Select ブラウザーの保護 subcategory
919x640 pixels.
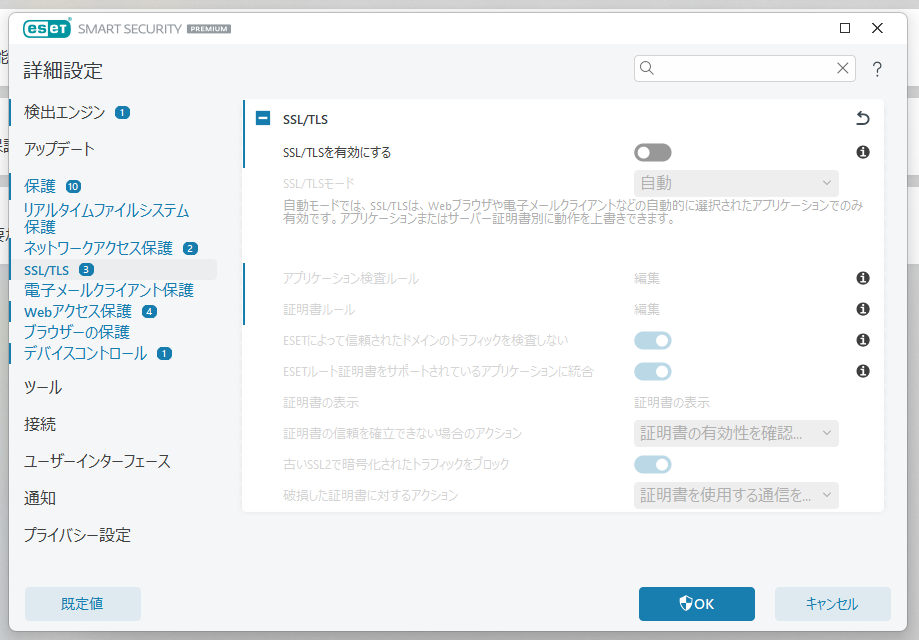(77, 332)
